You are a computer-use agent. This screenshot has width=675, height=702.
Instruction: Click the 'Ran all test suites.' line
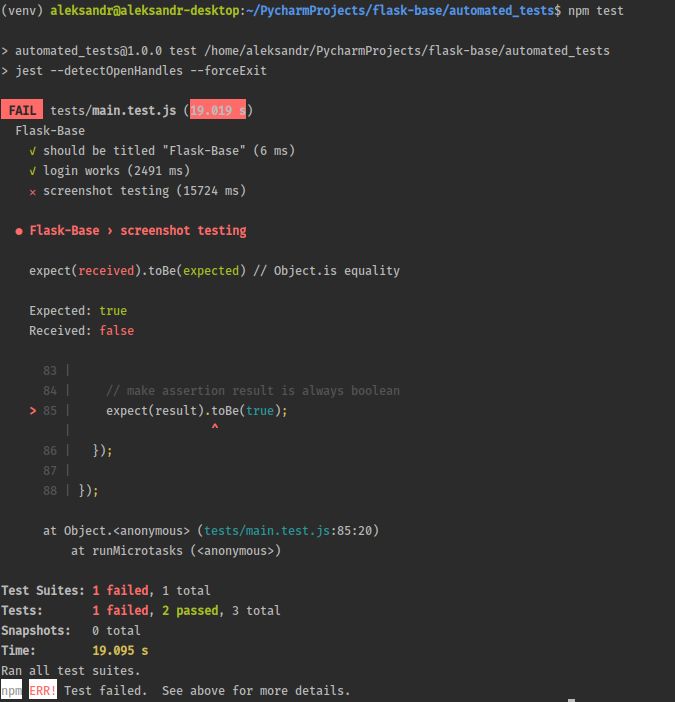point(71,671)
